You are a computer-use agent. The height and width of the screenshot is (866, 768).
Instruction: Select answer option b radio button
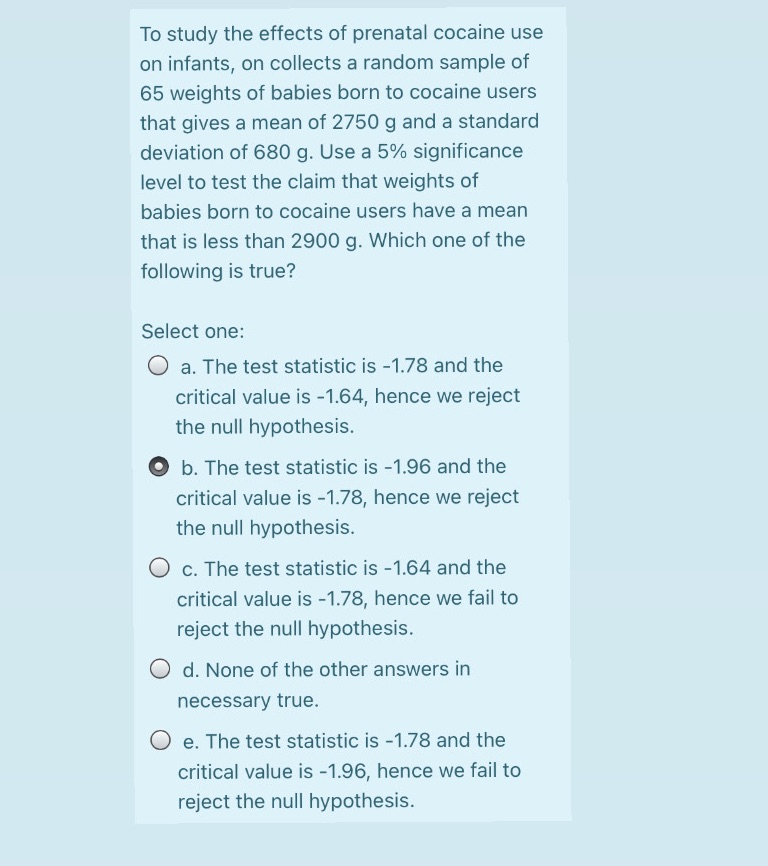tap(157, 466)
